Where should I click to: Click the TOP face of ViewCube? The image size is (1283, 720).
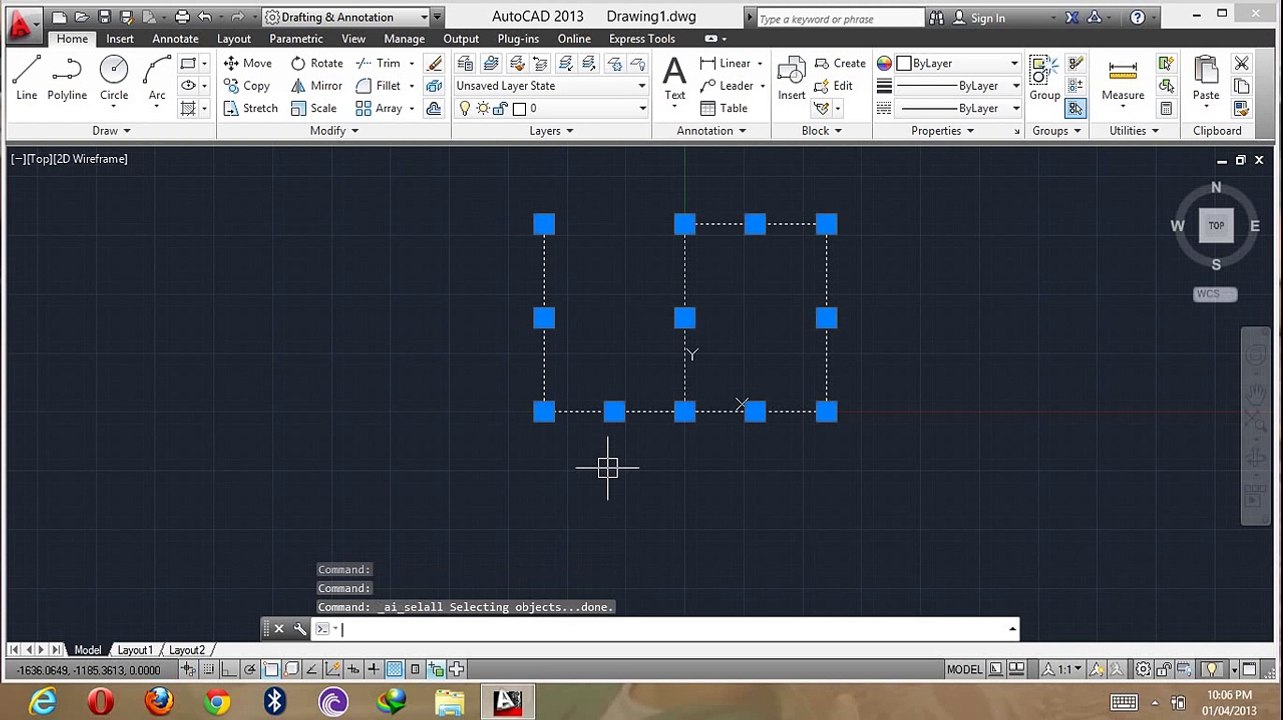click(x=1216, y=226)
